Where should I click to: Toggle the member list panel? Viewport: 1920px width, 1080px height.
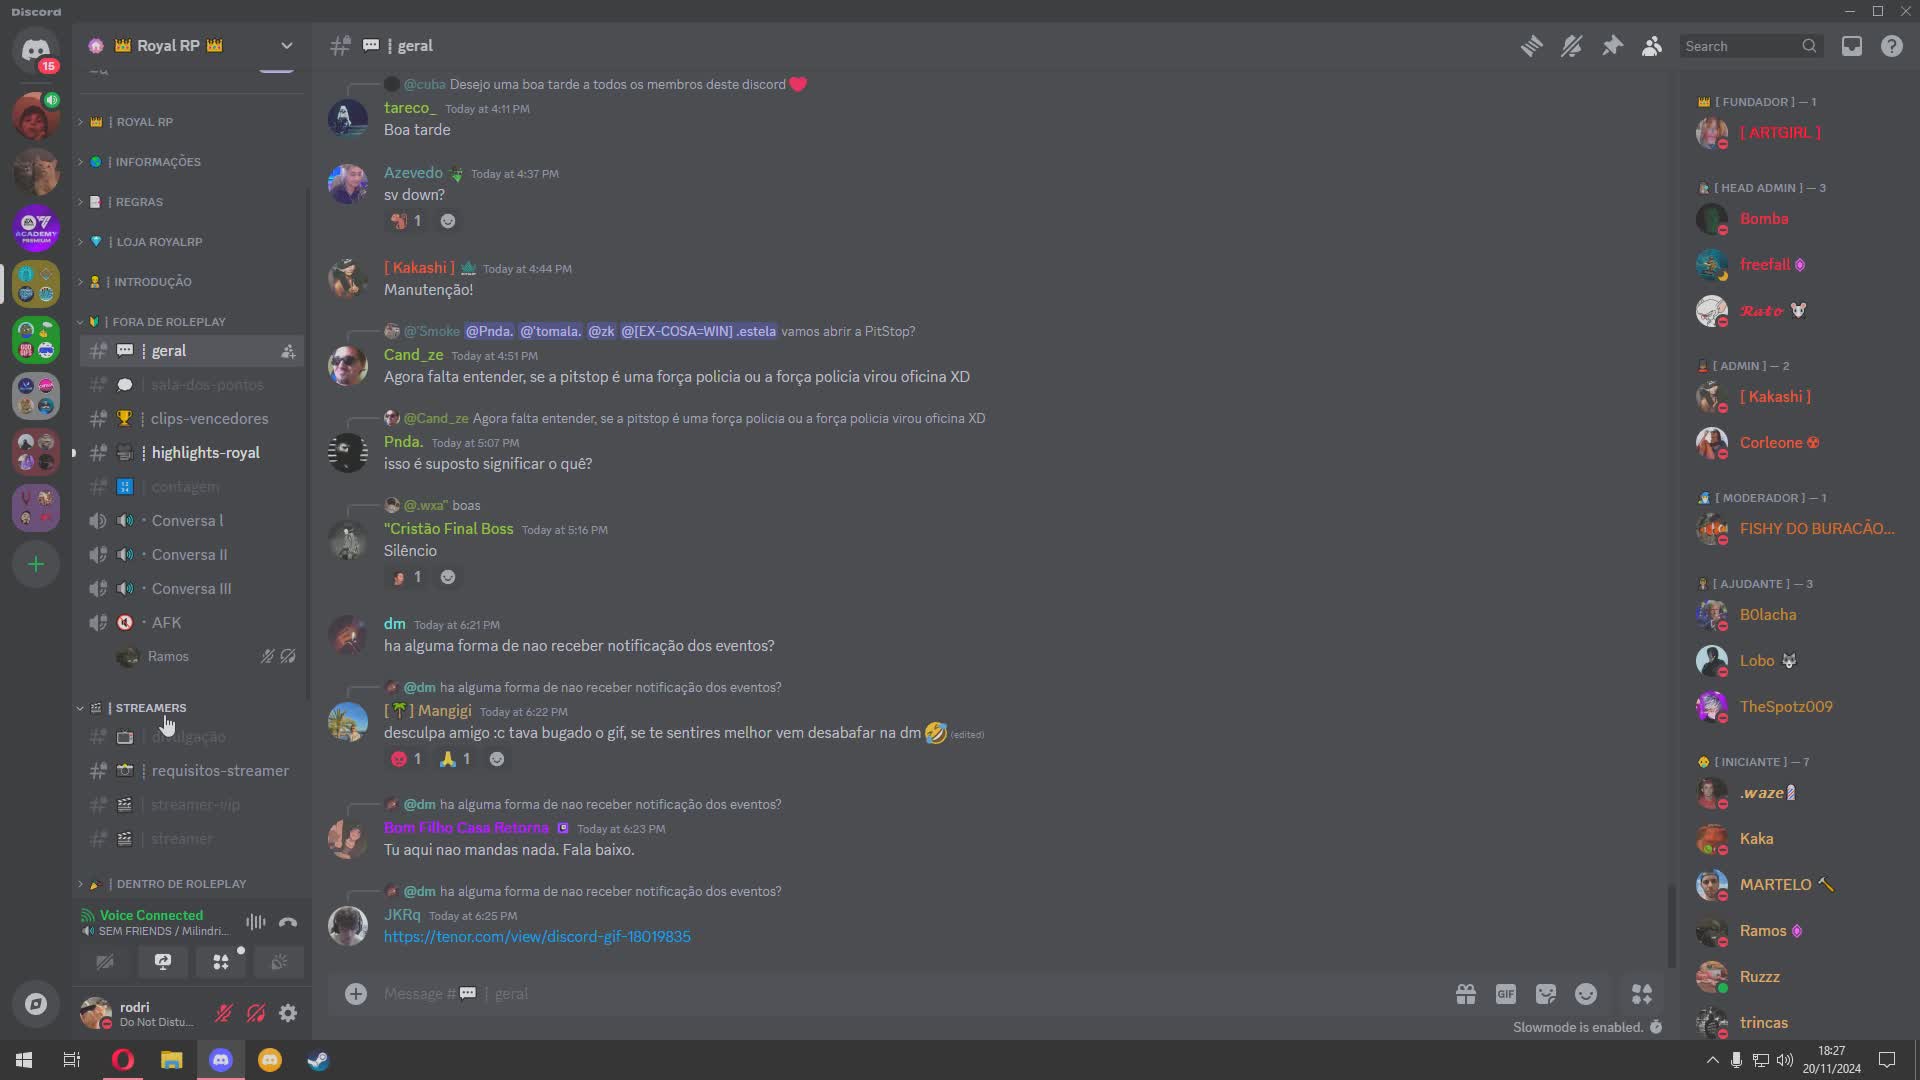(x=1652, y=46)
